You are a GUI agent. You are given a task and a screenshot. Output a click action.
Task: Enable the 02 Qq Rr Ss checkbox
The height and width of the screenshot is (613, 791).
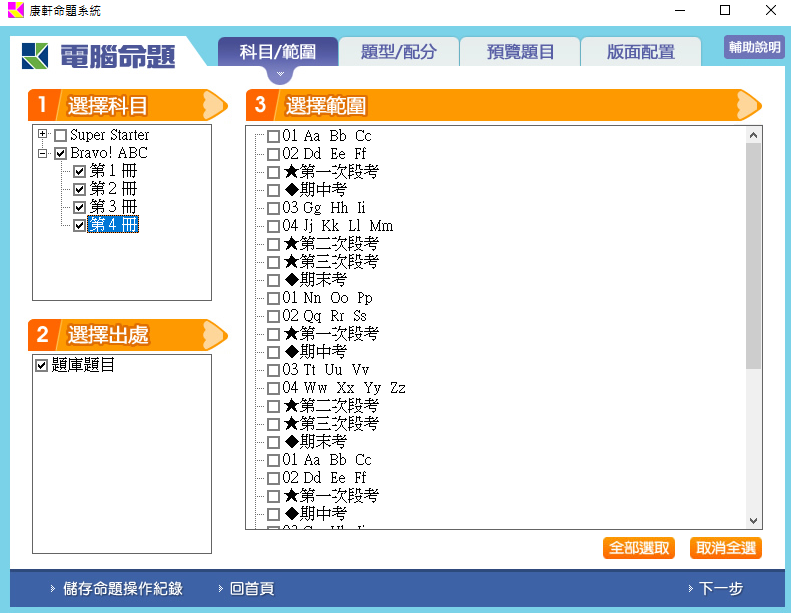tap(273, 316)
